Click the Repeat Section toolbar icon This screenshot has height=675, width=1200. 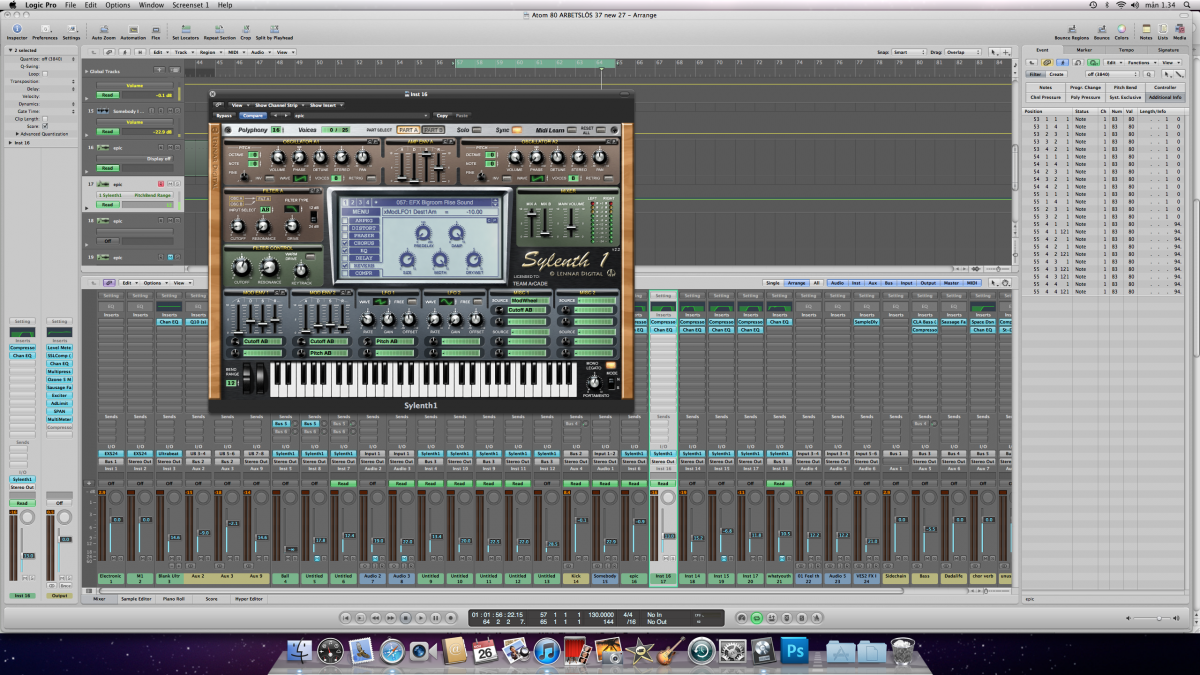coord(219,32)
